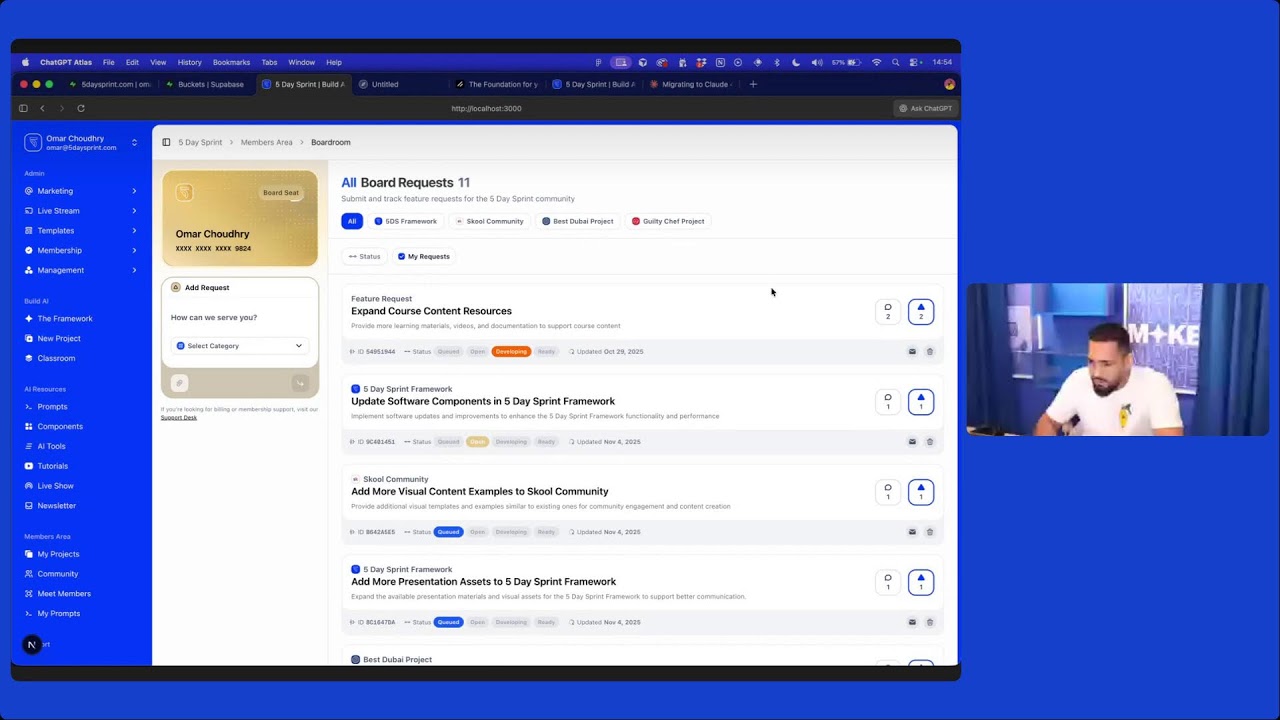Click the gold Board Seat member card
The width and height of the screenshot is (1280, 720).
(240, 219)
